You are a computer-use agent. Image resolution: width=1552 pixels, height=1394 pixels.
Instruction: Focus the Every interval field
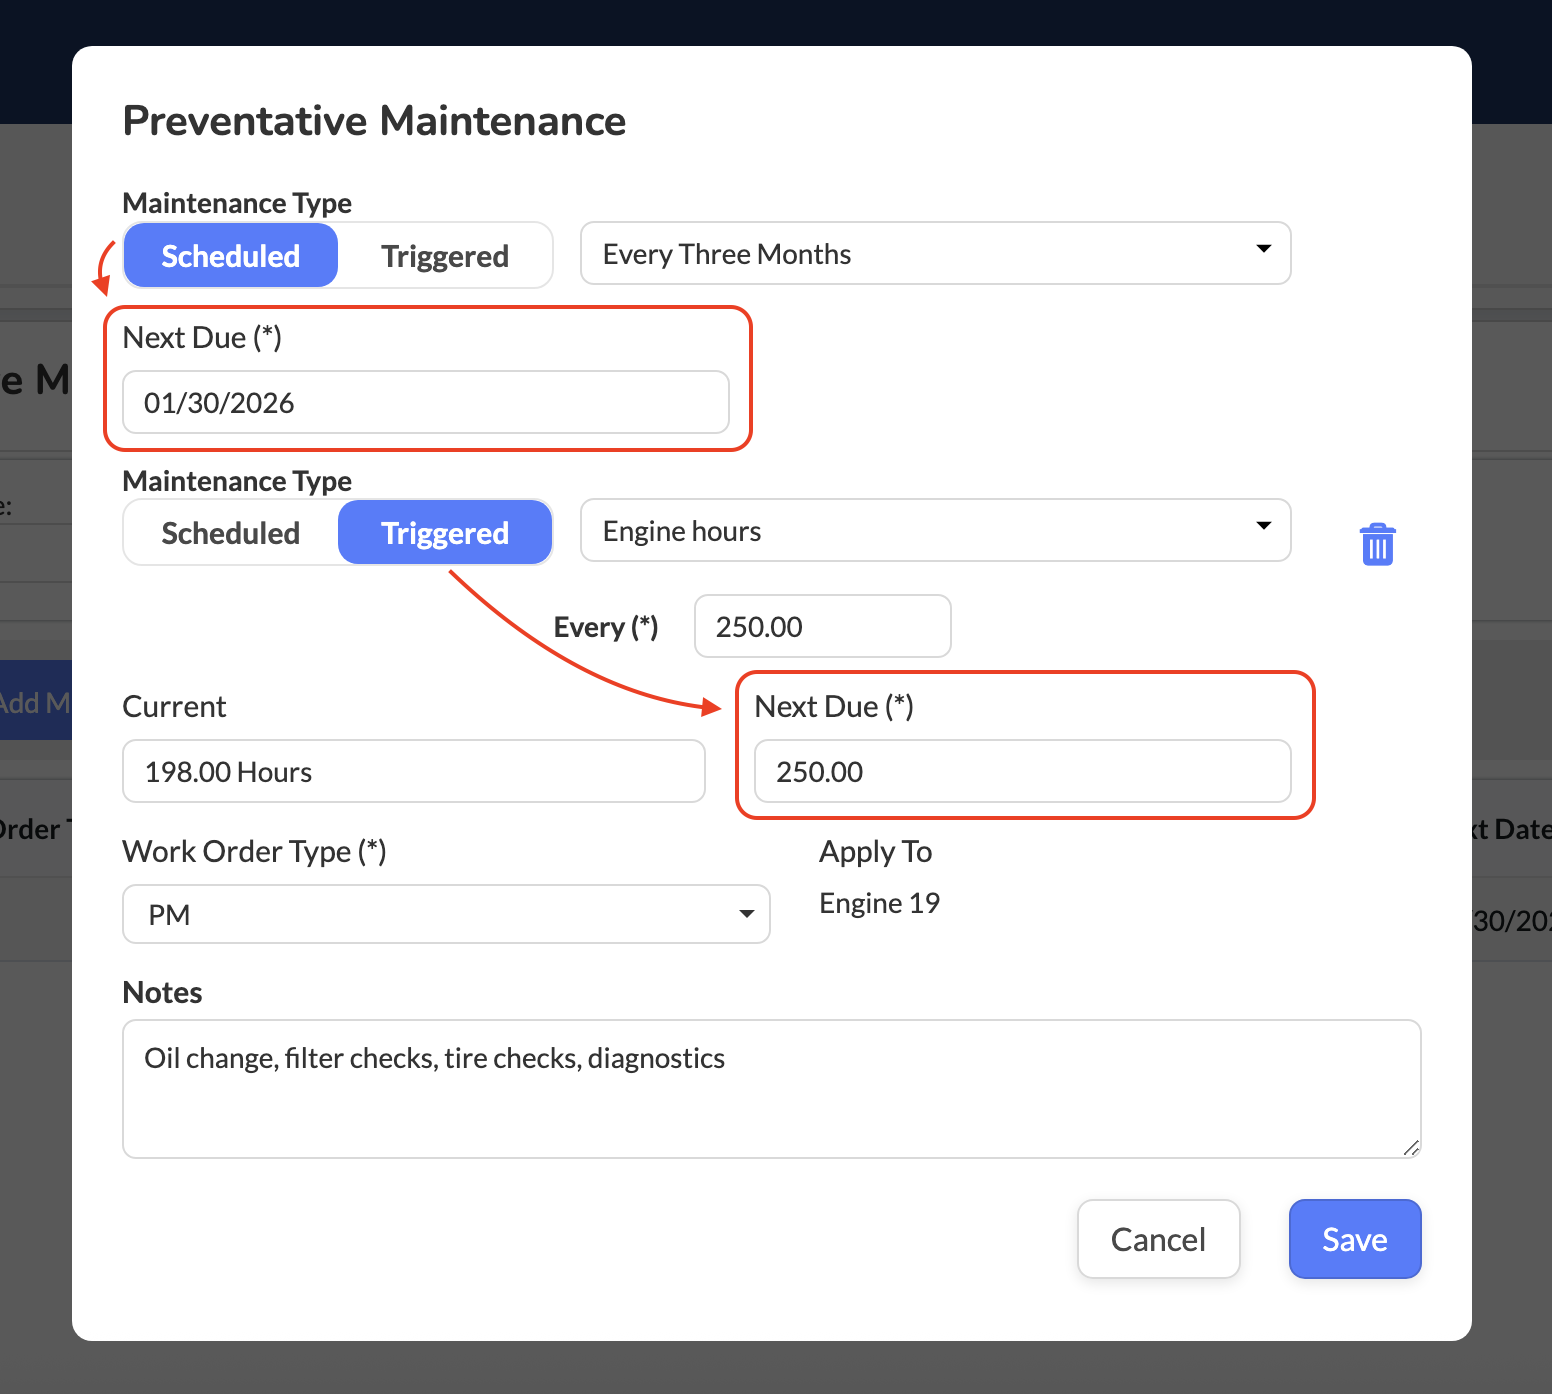point(821,627)
